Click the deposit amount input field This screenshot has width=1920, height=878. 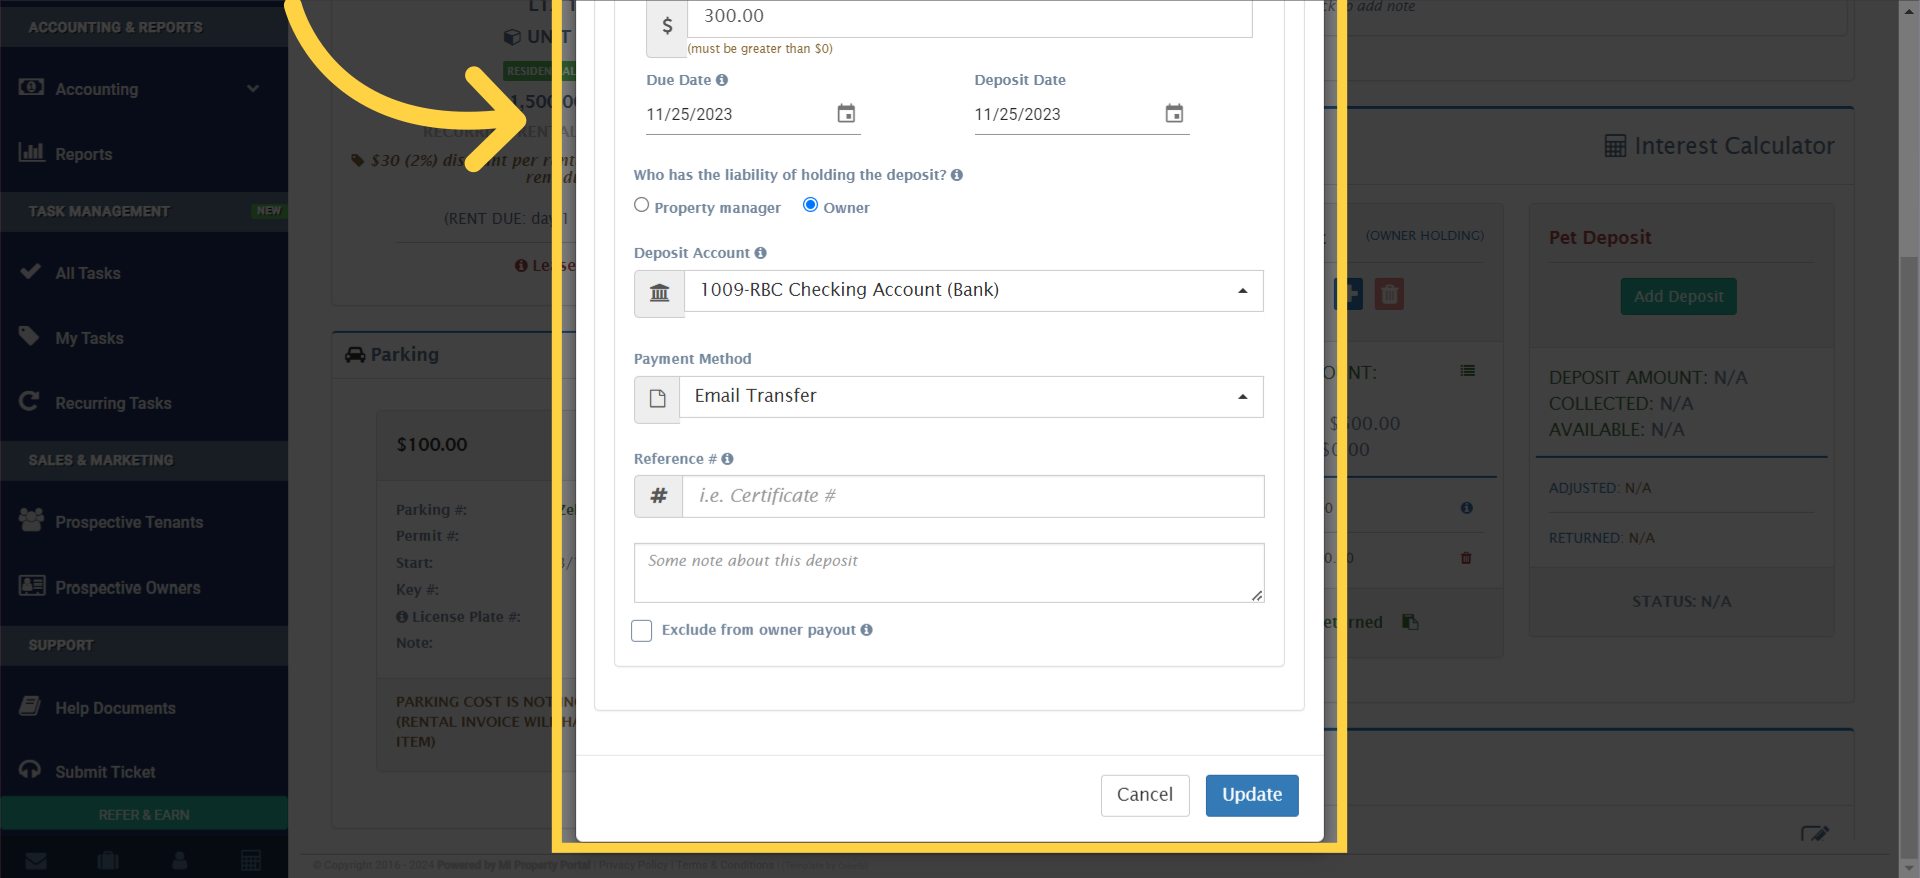[969, 18]
